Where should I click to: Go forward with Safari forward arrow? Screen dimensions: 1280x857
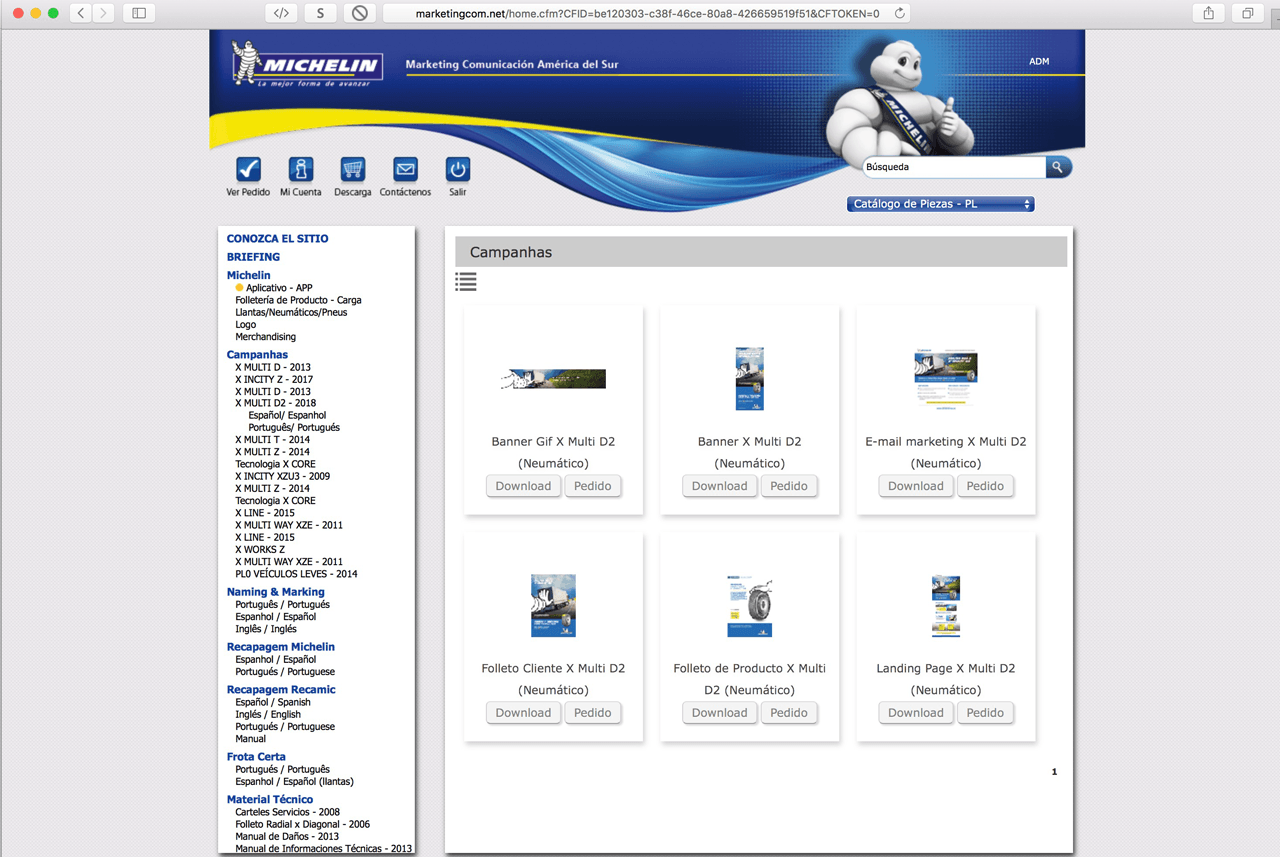click(x=103, y=13)
